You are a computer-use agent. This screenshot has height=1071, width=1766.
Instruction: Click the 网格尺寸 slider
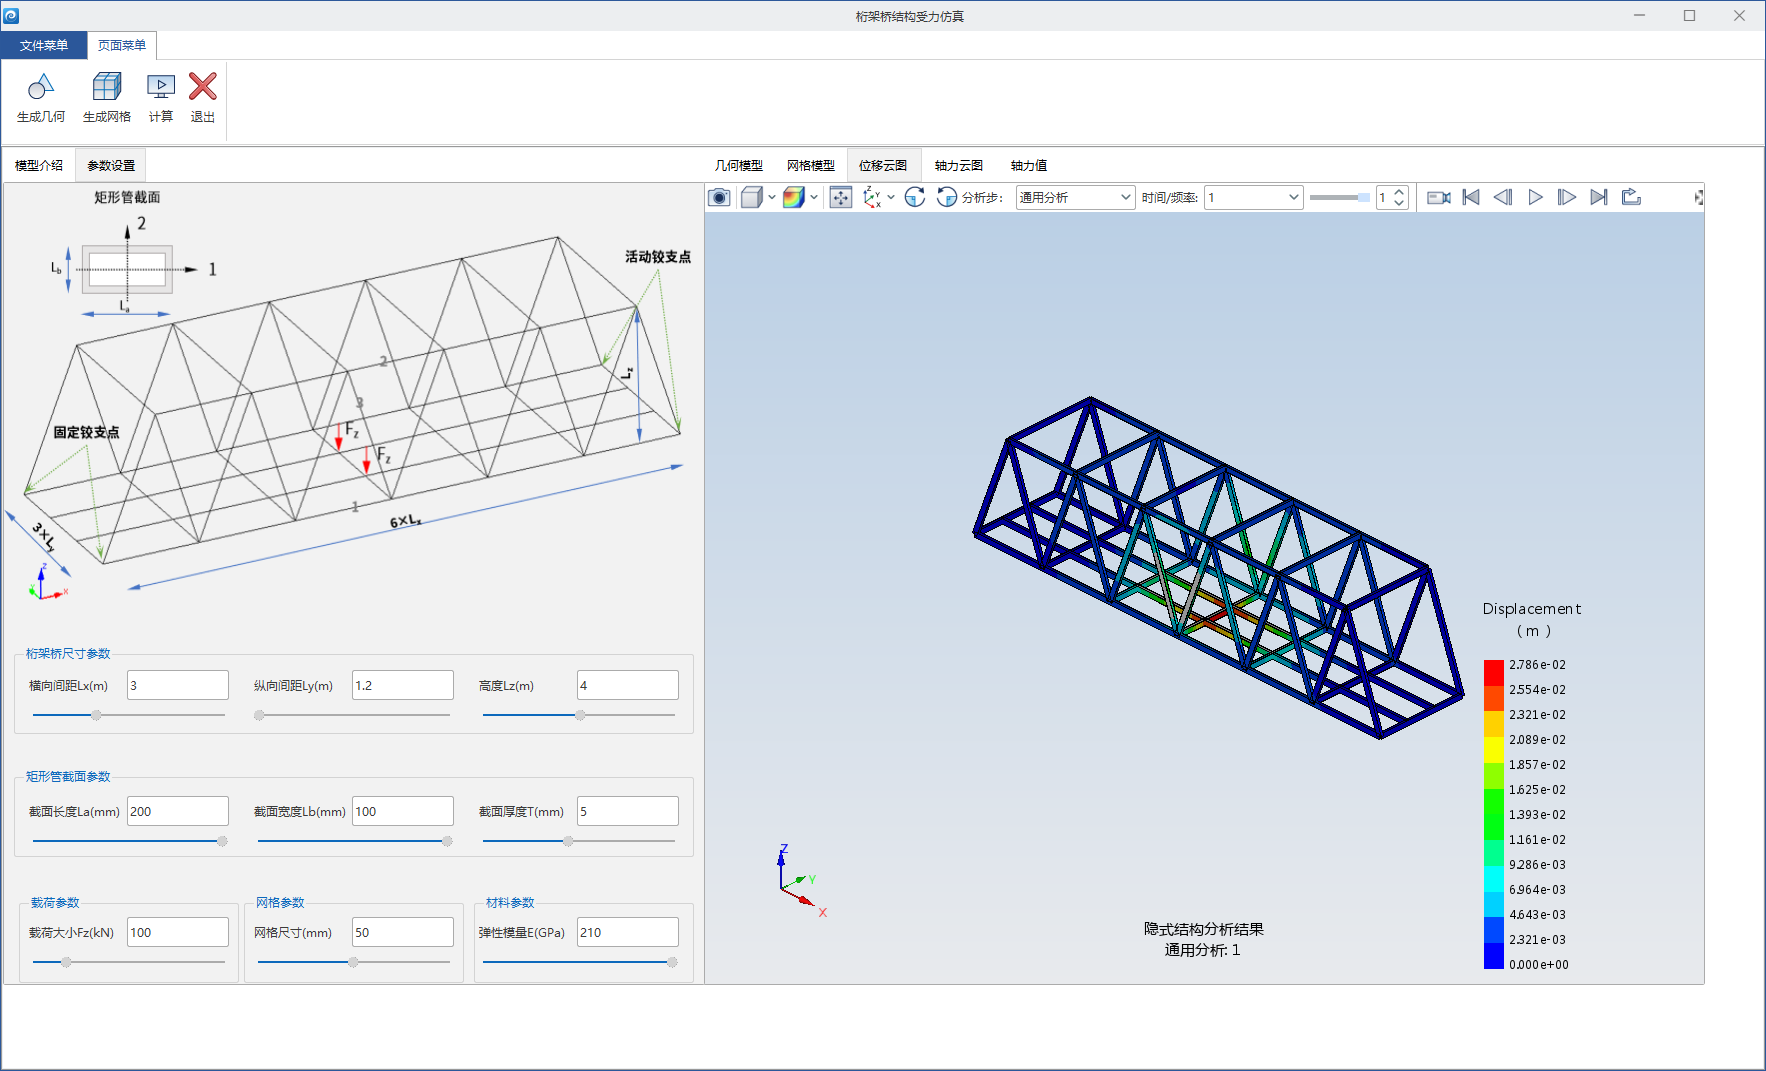click(354, 962)
